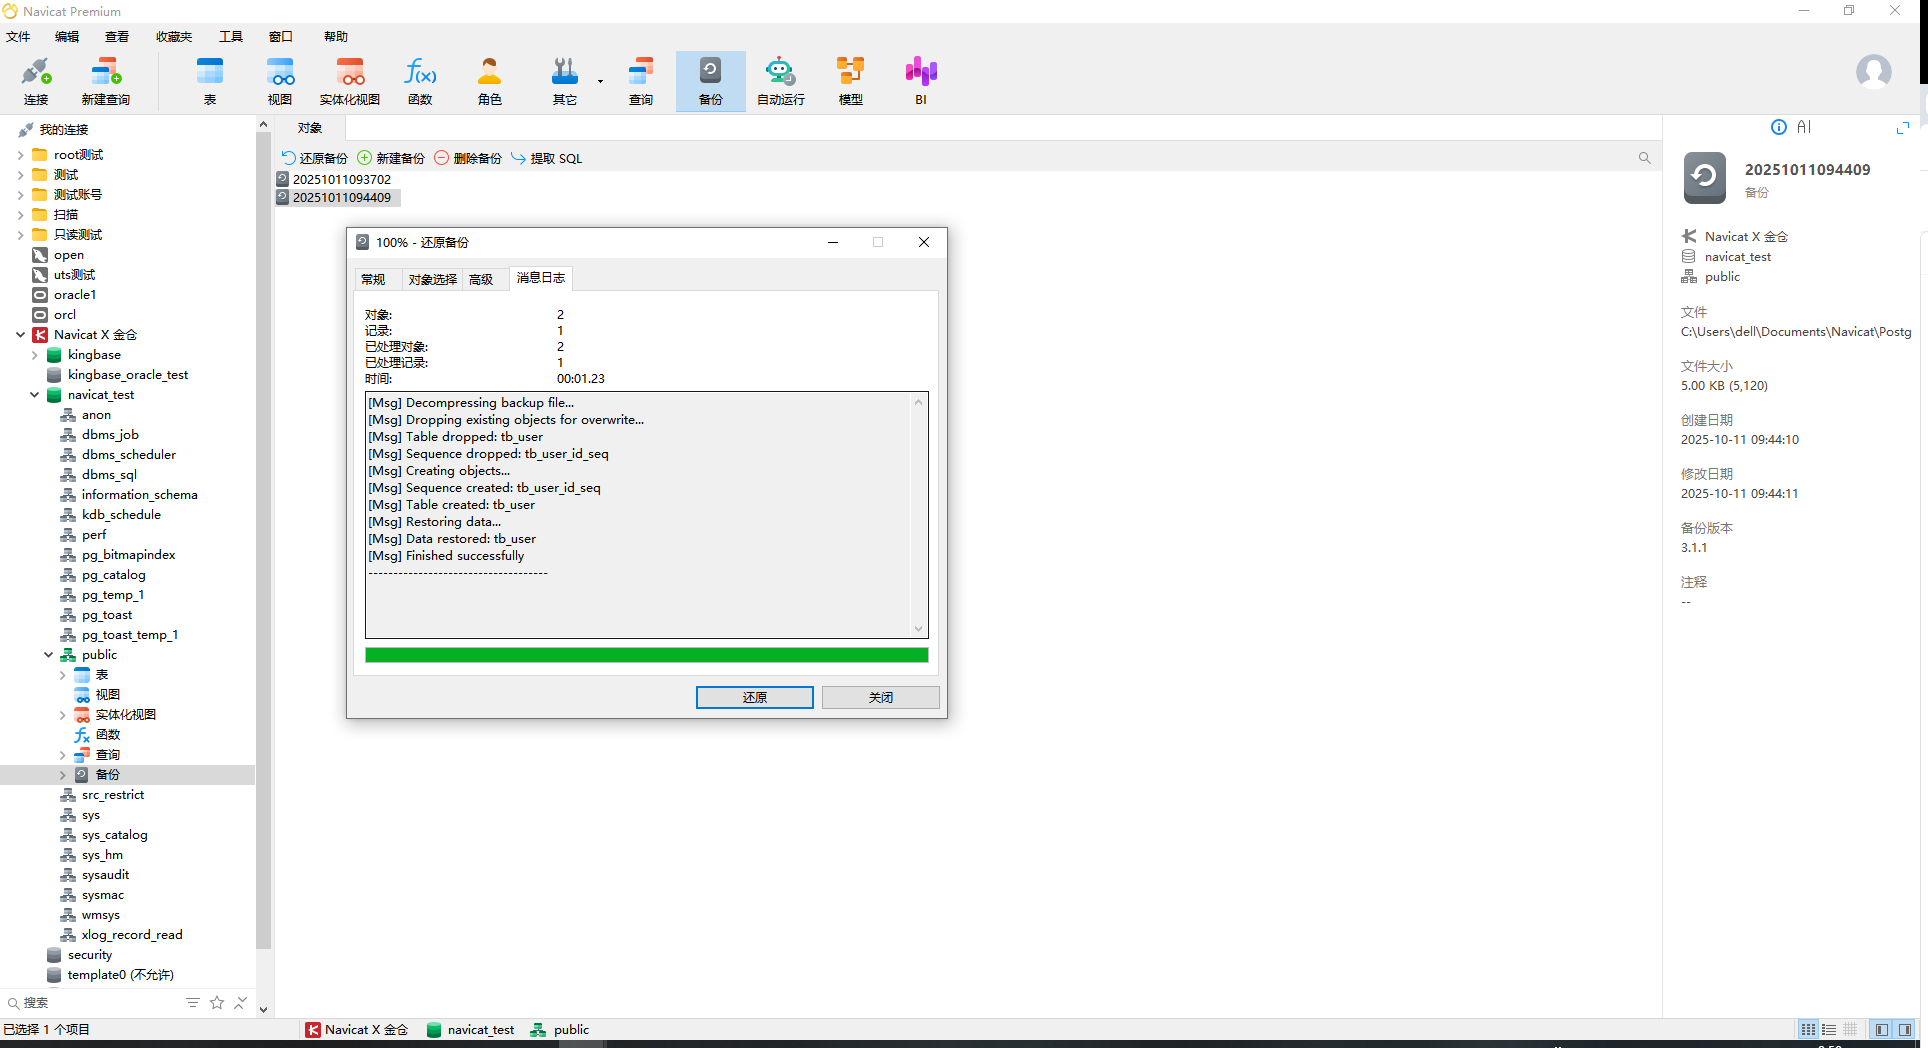Screen dimensions: 1928x1048
Task: Select the 表 (Table) toolbar icon
Action: (x=210, y=81)
